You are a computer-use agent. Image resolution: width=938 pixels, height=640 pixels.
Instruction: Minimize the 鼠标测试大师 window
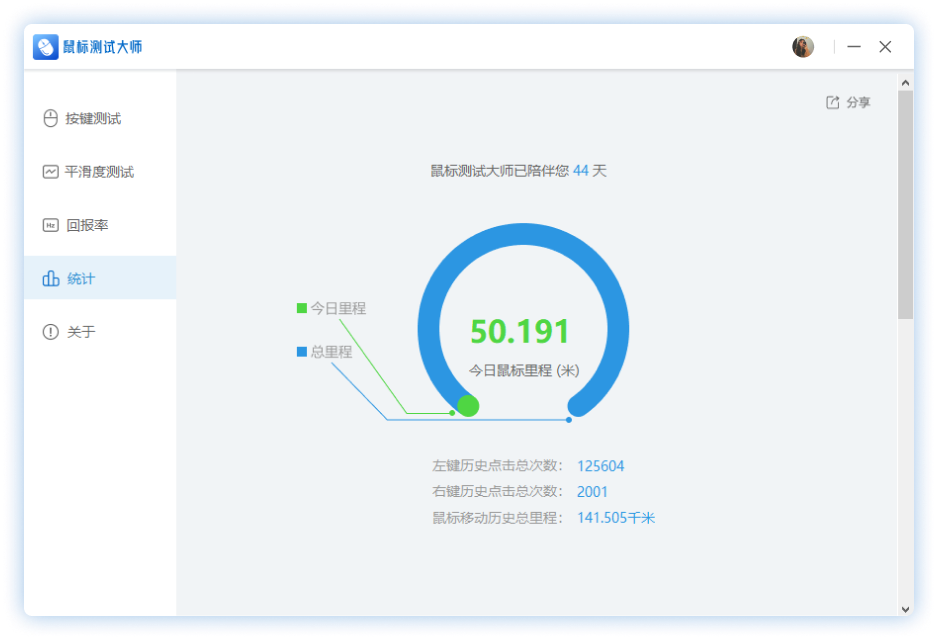(x=854, y=47)
